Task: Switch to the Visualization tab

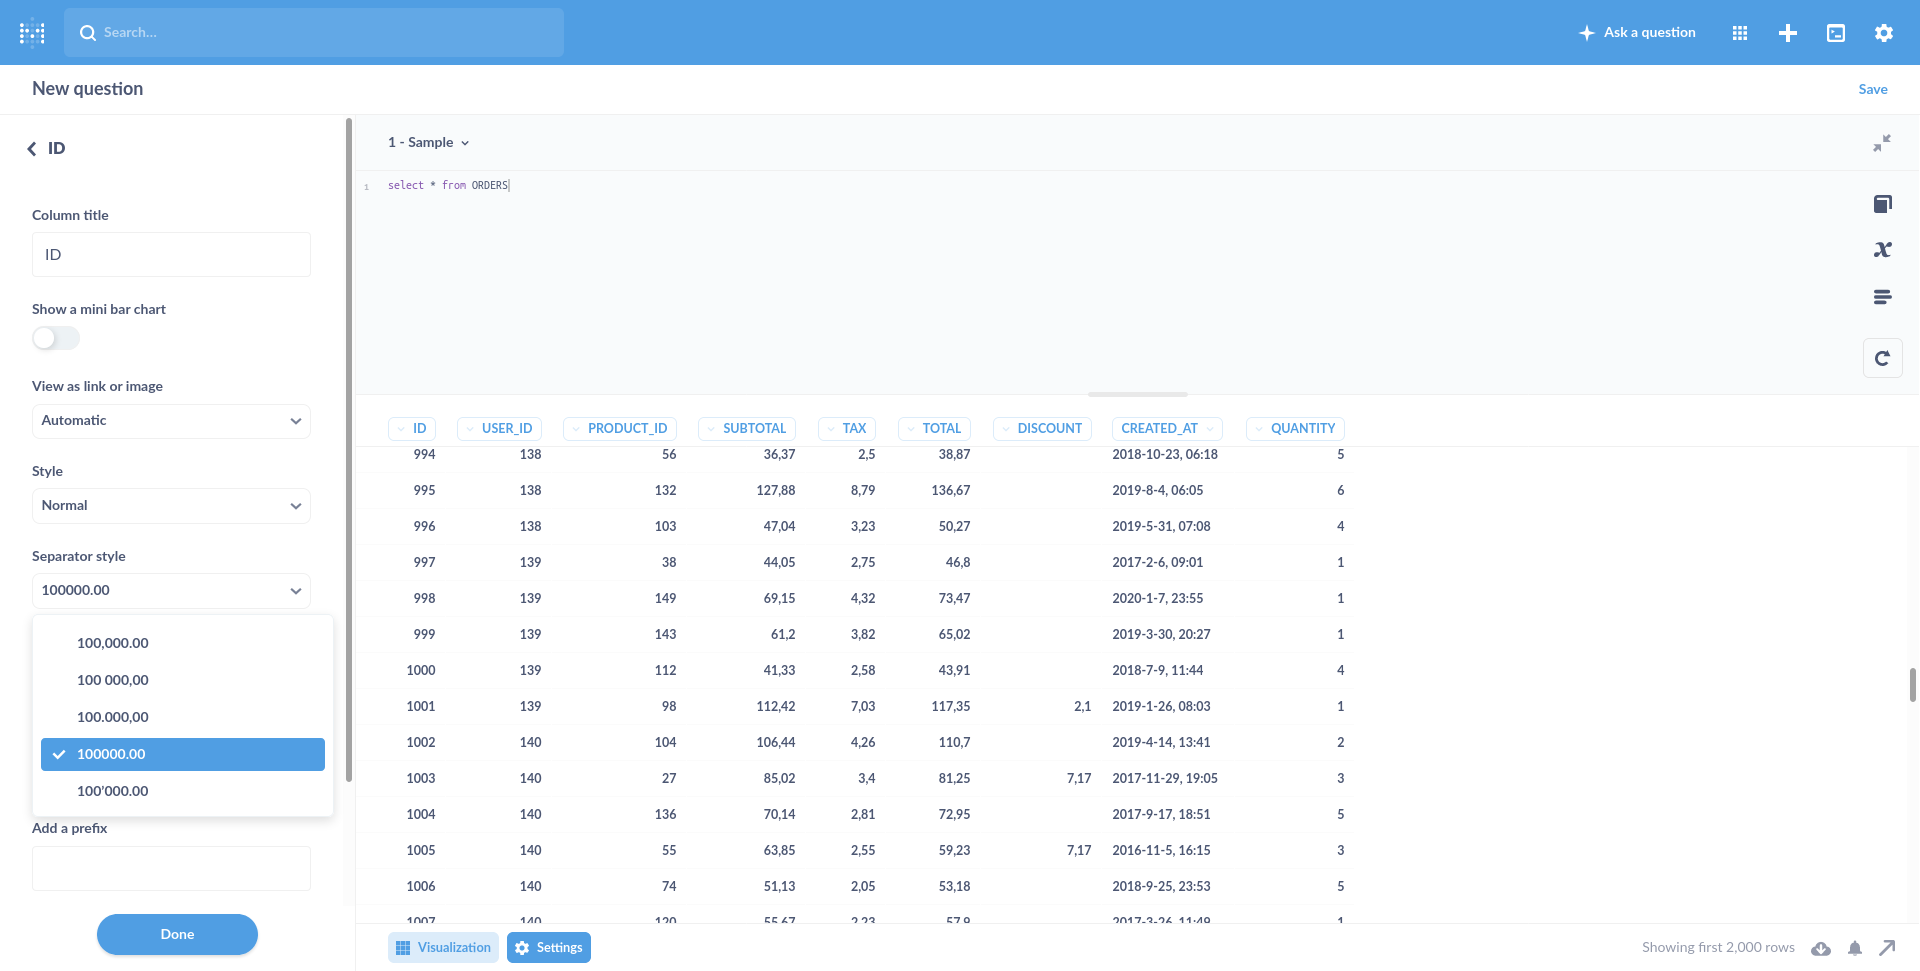Action: 443,947
